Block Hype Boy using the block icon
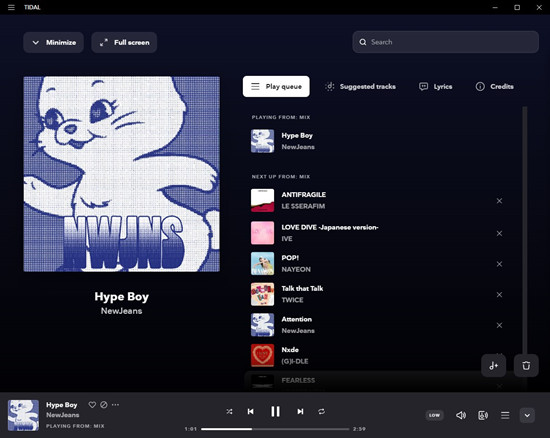550x438 pixels. click(x=104, y=405)
